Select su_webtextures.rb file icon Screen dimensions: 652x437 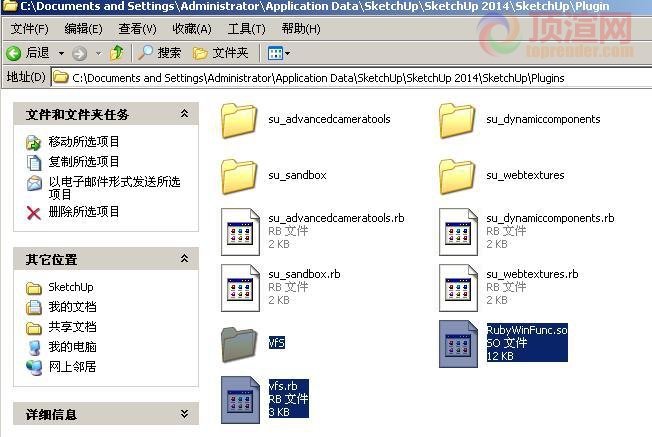(458, 288)
